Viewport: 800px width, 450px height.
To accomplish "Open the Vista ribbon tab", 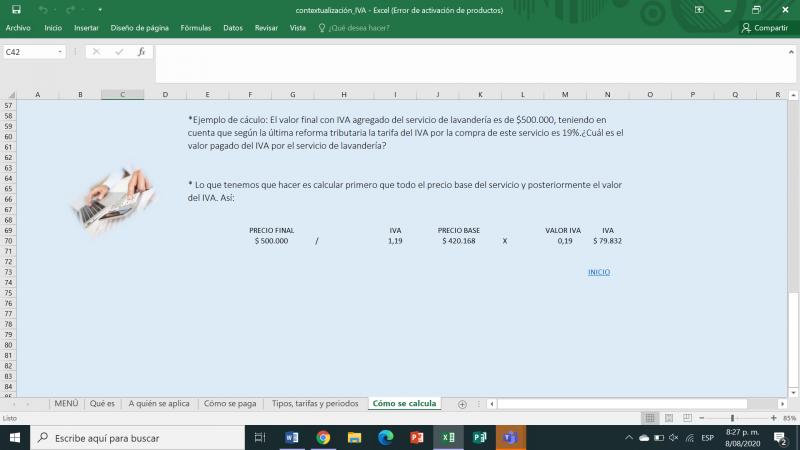I will 297,28.
